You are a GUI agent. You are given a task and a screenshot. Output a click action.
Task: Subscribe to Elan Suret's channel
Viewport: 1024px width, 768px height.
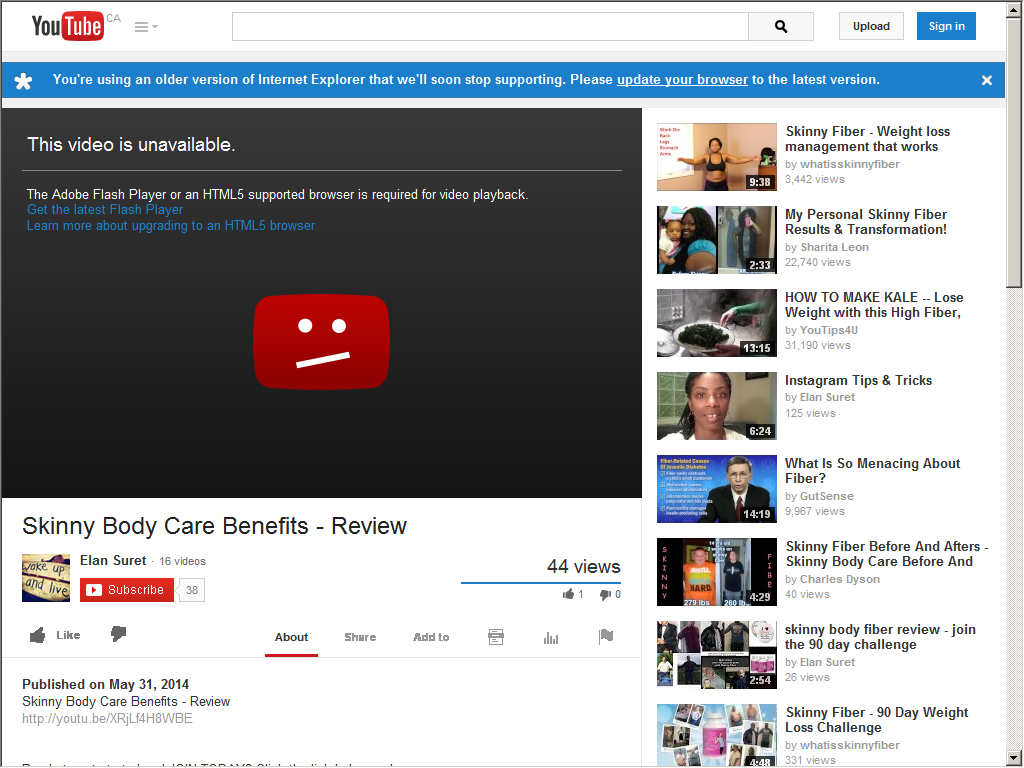click(x=127, y=590)
